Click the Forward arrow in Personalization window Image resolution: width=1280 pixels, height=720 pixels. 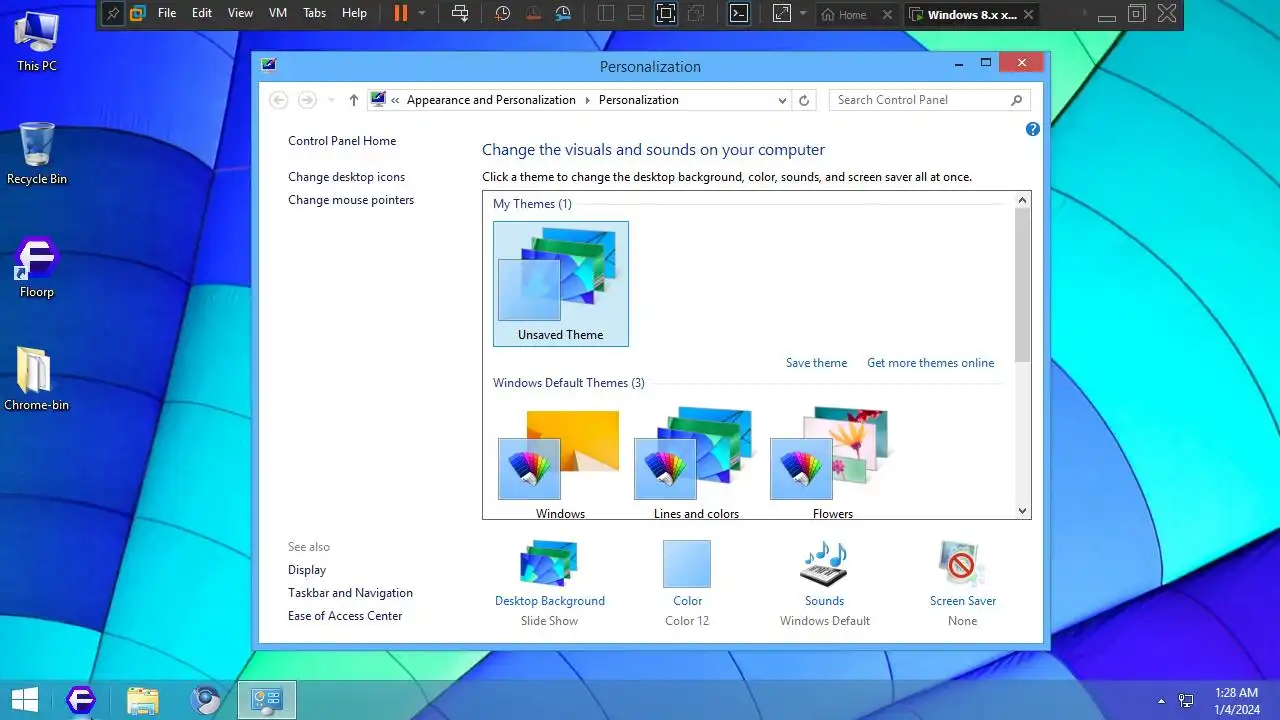(x=307, y=100)
